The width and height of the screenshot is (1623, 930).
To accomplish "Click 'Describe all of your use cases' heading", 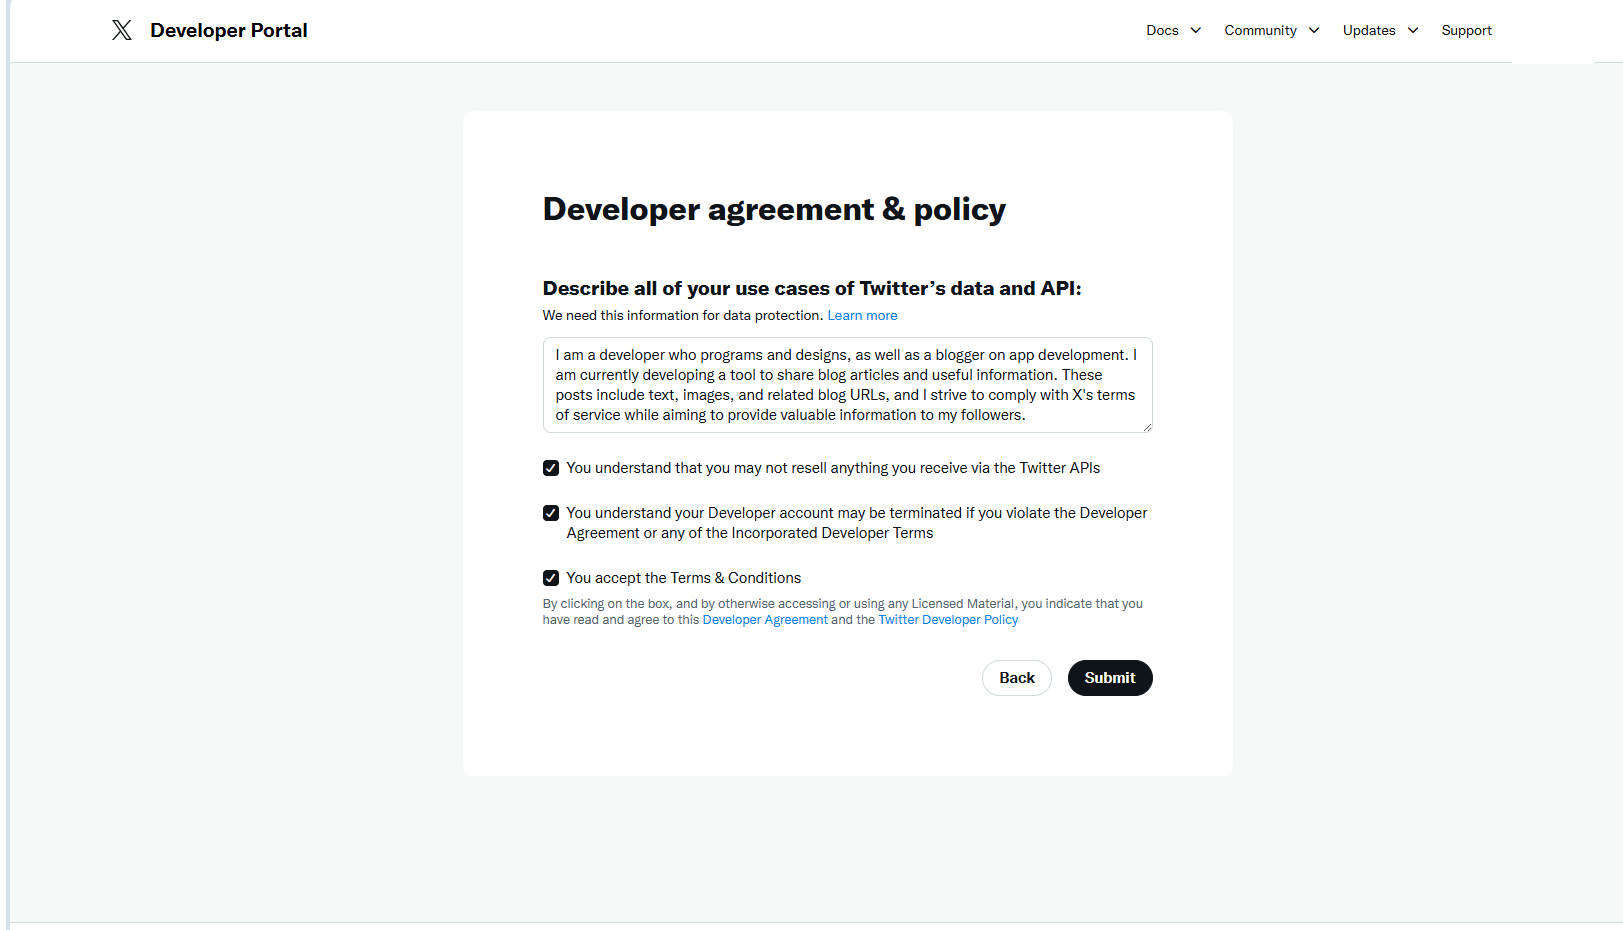I will pos(812,288).
